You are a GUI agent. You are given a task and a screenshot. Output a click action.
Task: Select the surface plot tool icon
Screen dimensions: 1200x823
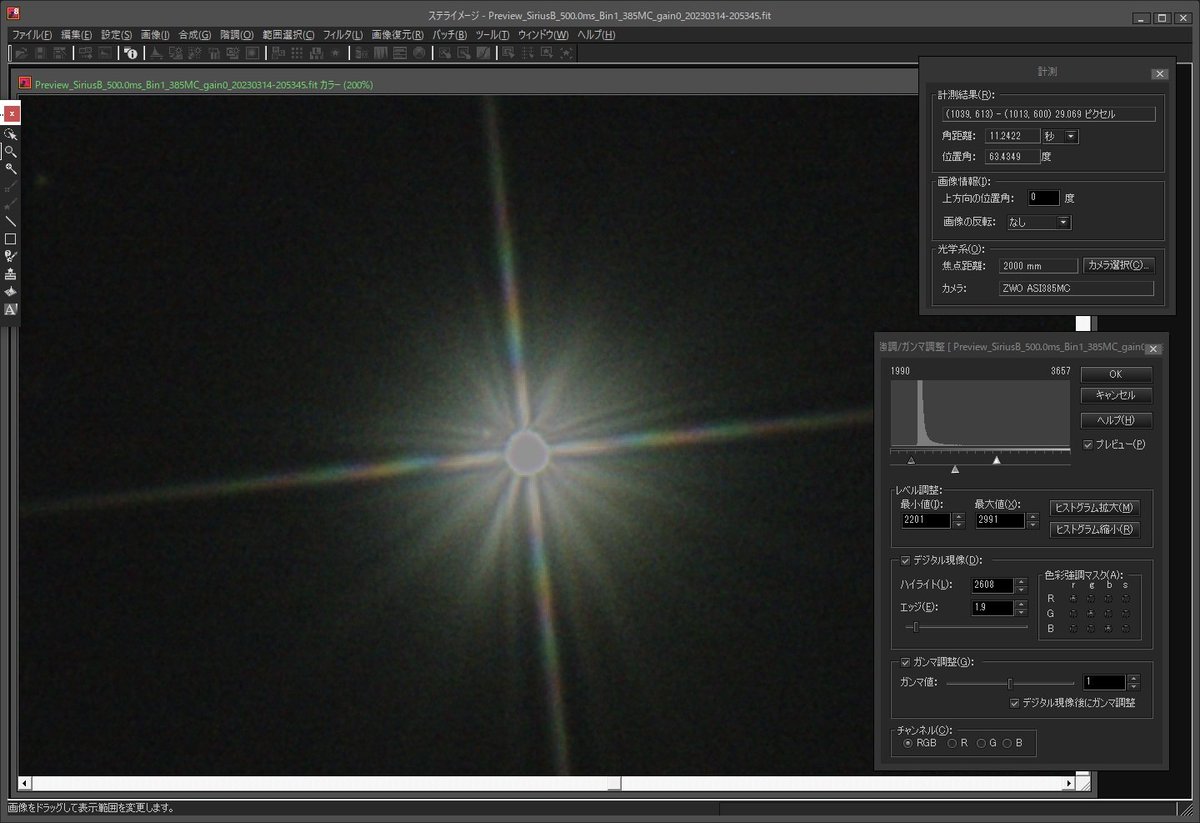click(11, 291)
